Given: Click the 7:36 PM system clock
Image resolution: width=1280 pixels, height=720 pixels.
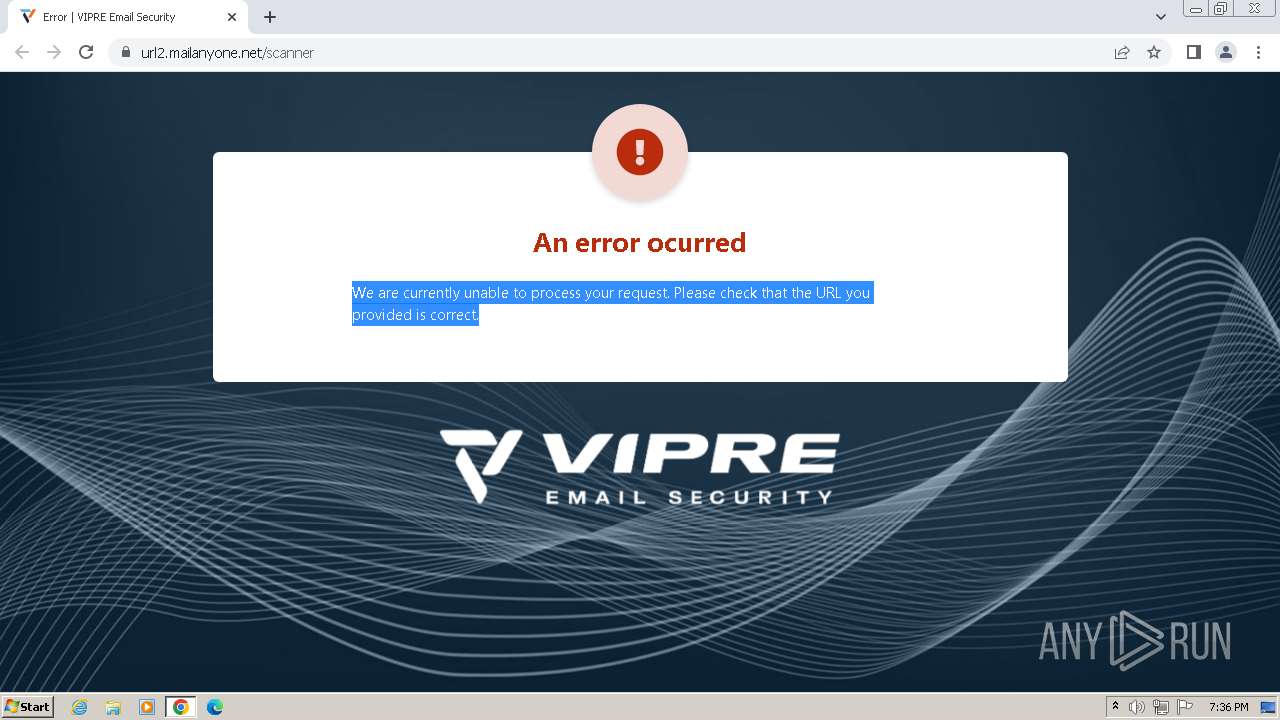Looking at the screenshot, I should (1229, 707).
